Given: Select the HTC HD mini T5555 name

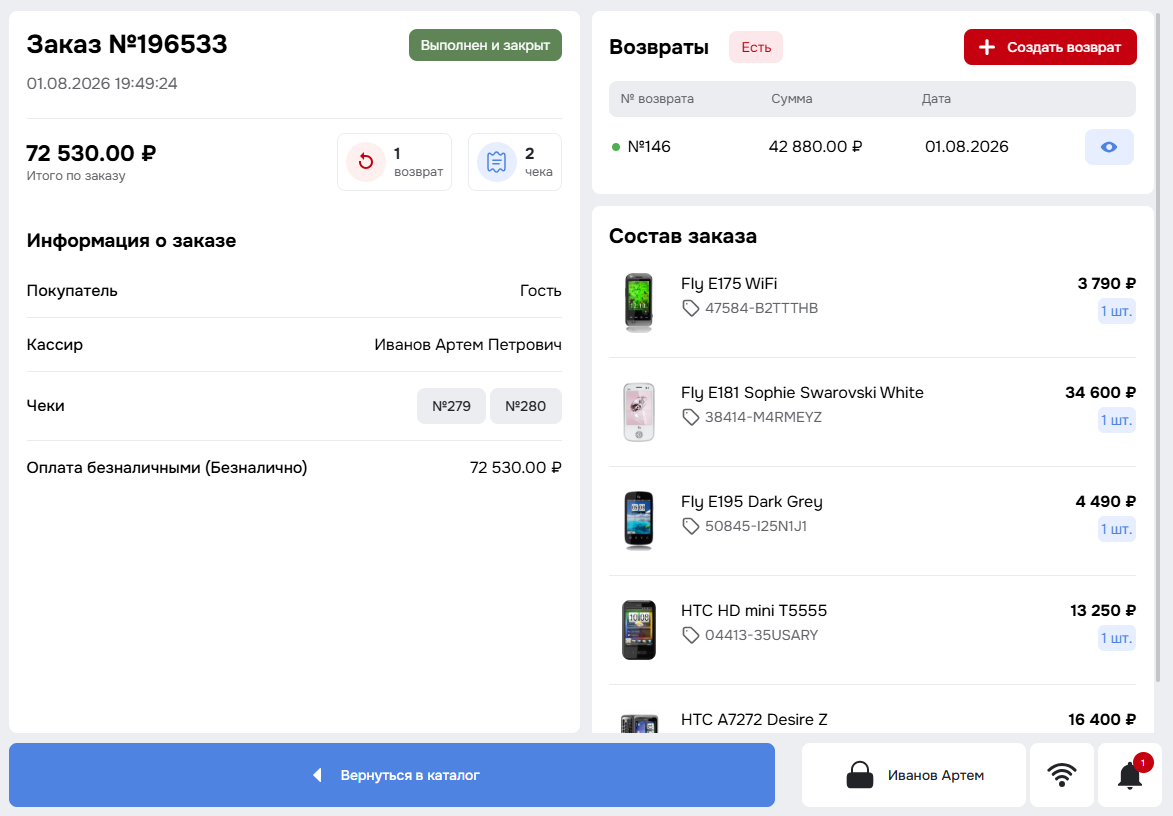Looking at the screenshot, I should pyautogui.click(x=753, y=611).
